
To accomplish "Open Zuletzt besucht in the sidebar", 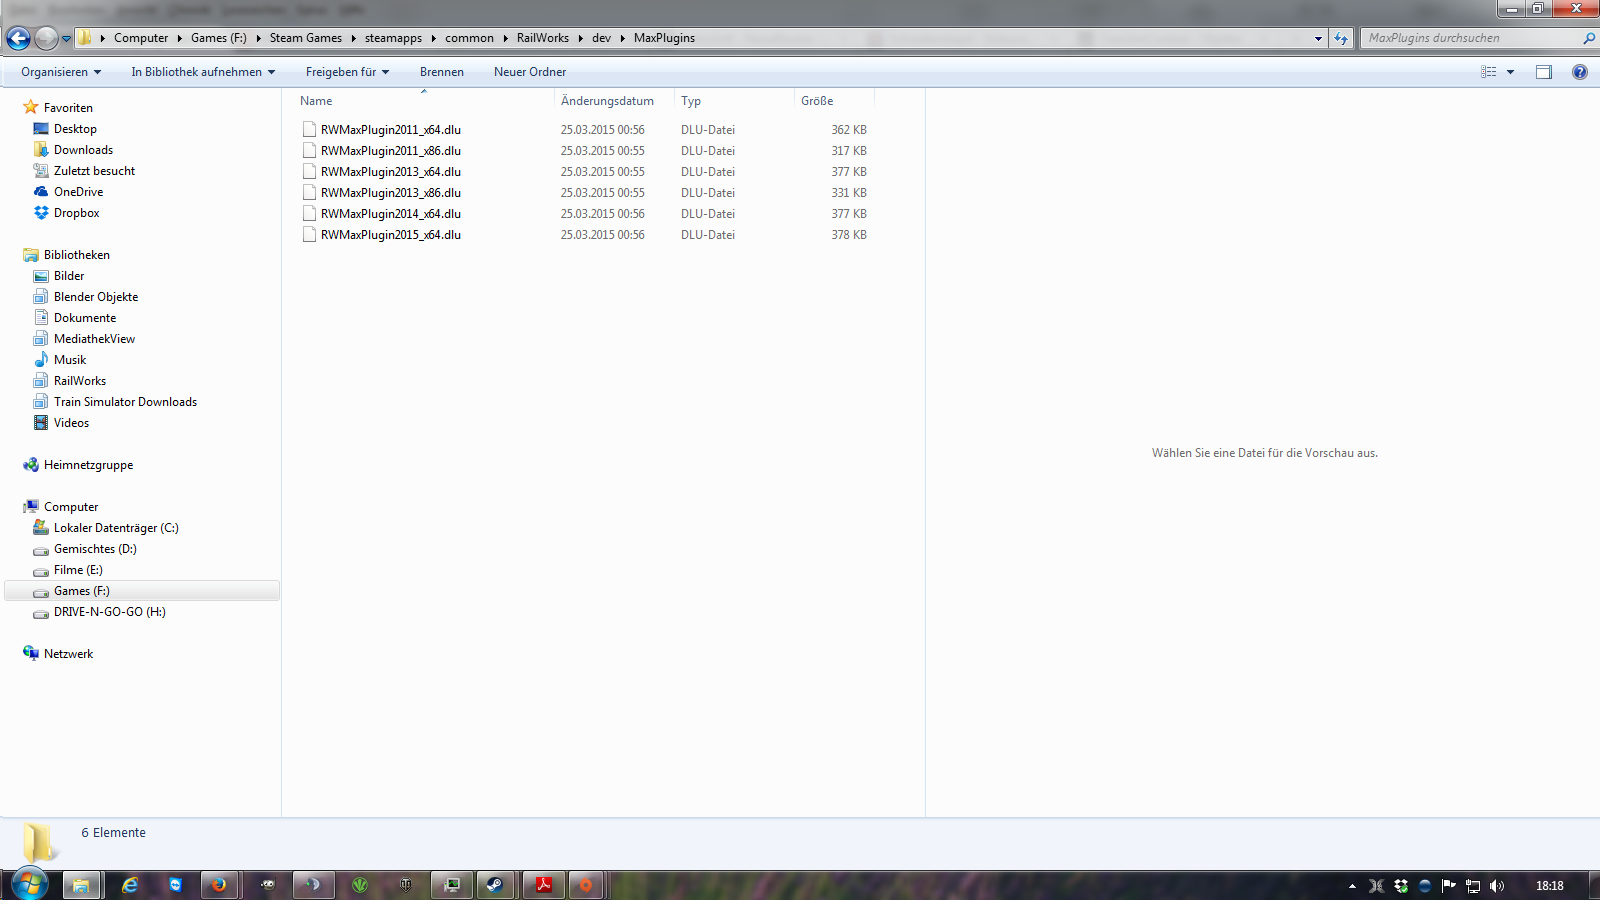I will tap(94, 171).
